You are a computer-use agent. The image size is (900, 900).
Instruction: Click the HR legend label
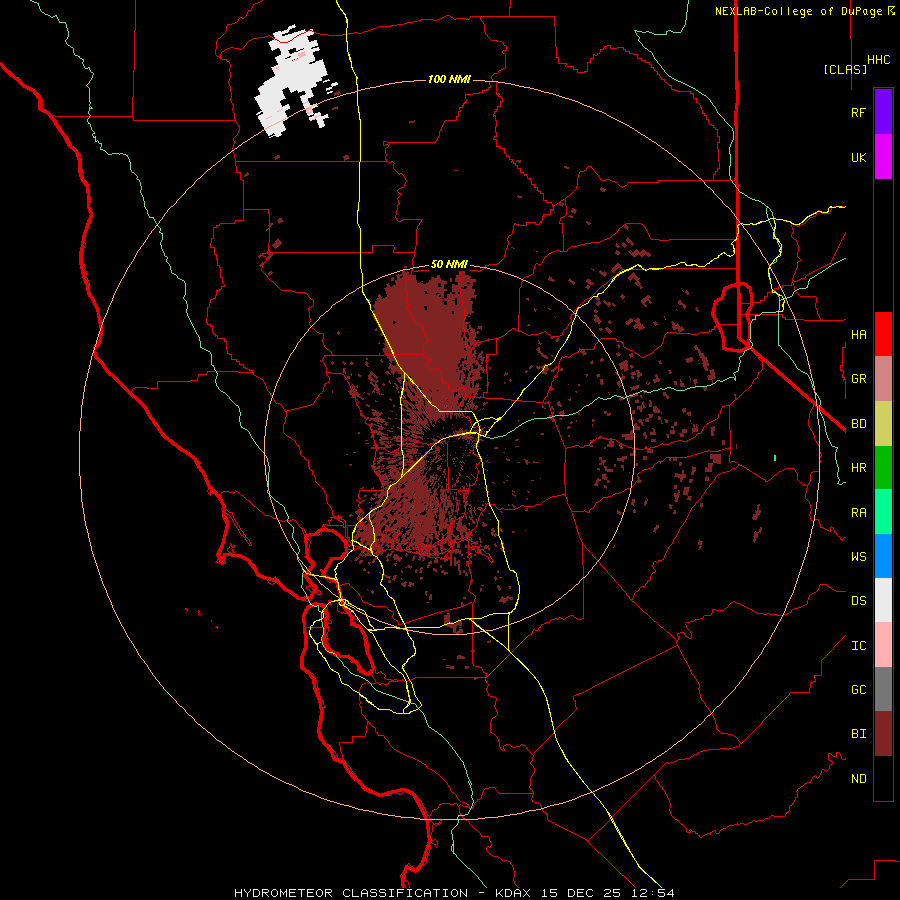pyautogui.click(x=858, y=468)
